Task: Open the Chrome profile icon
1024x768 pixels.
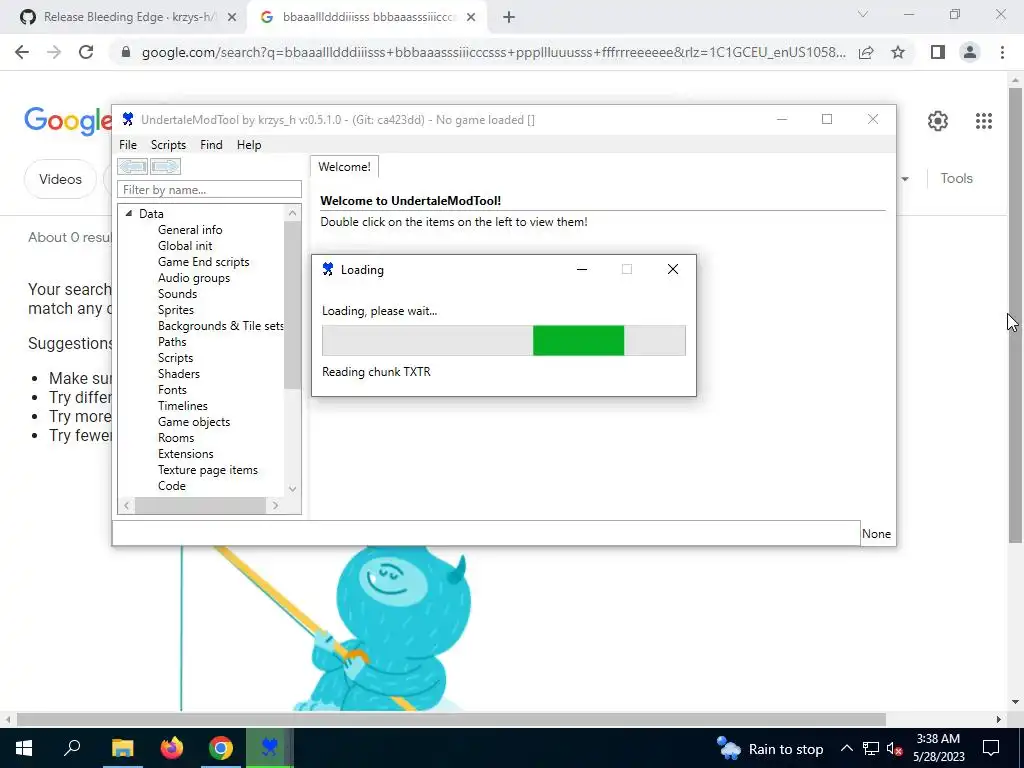Action: 970,52
